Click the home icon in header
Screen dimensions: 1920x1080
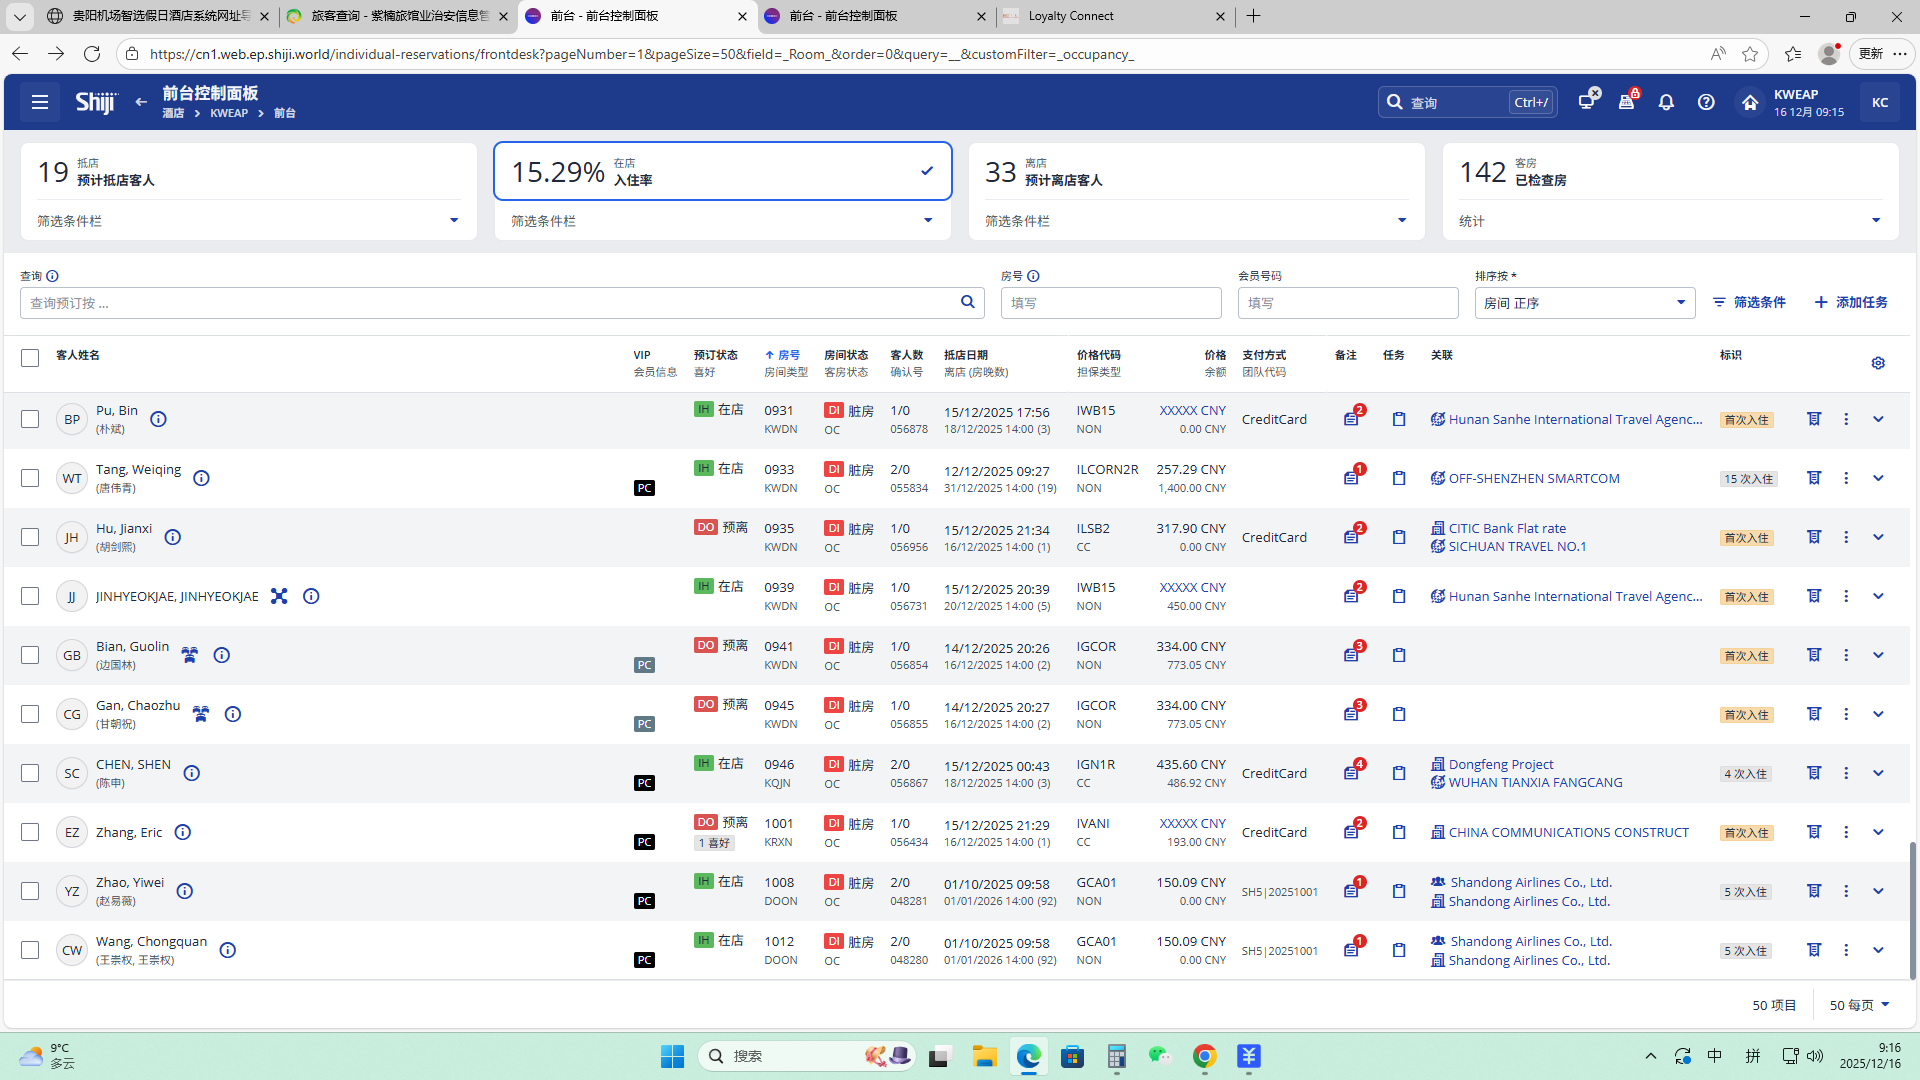point(1750,102)
